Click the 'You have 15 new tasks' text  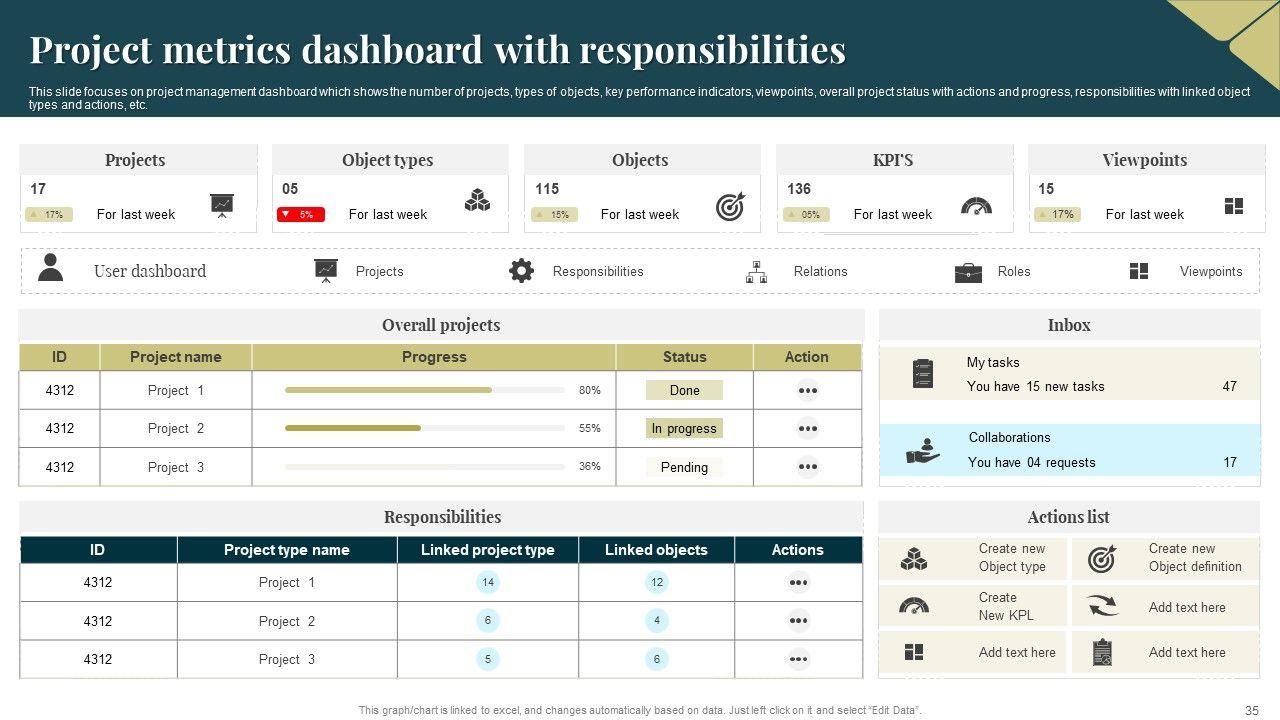pyautogui.click(x=1036, y=387)
